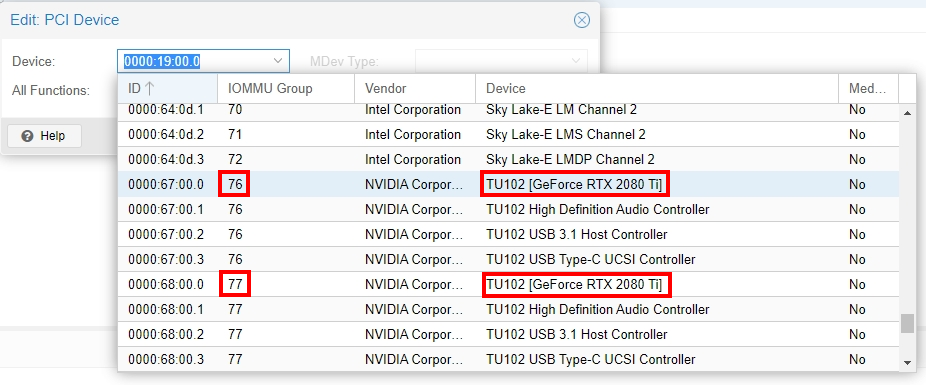Image resolution: width=926 pixels, height=385 pixels.
Task: Sort by the ID column header
Action: pos(167,89)
